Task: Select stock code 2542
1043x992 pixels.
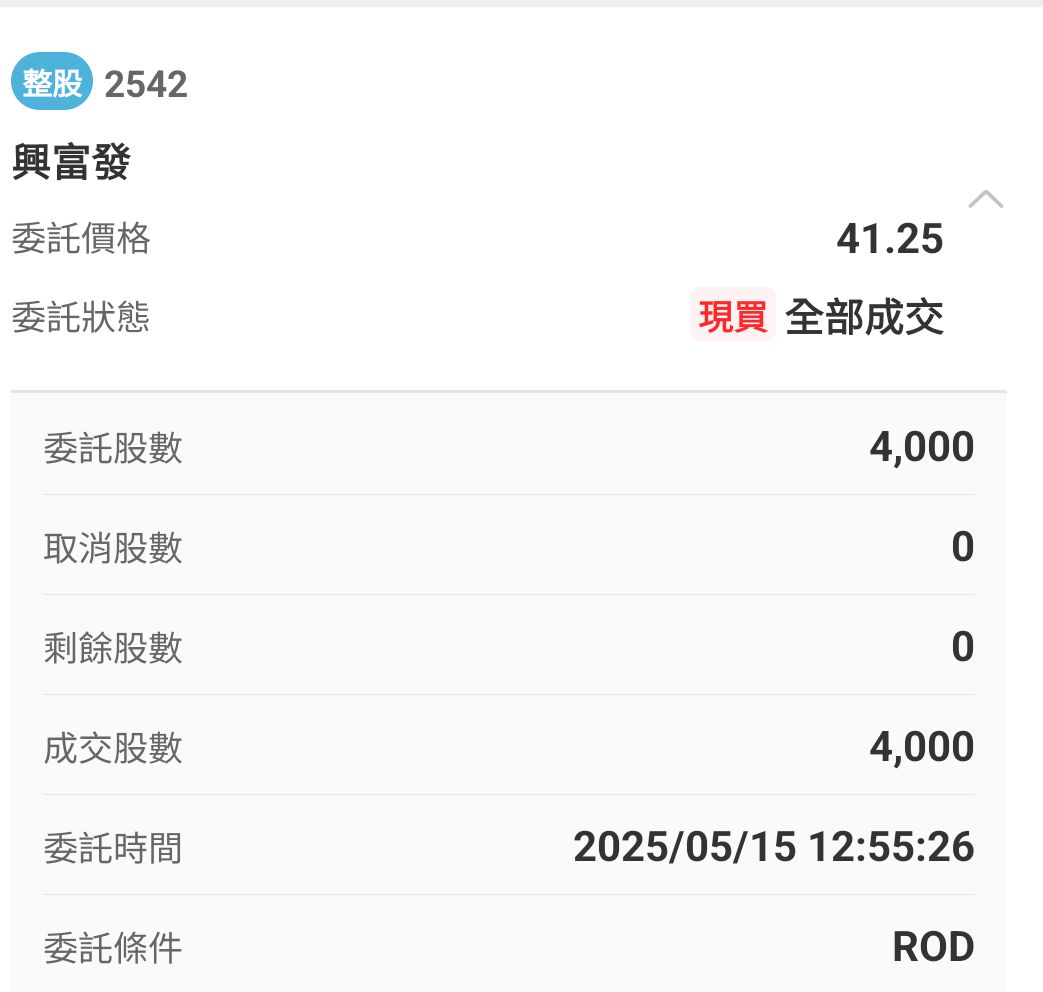Action: pyautogui.click(x=146, y=84)
